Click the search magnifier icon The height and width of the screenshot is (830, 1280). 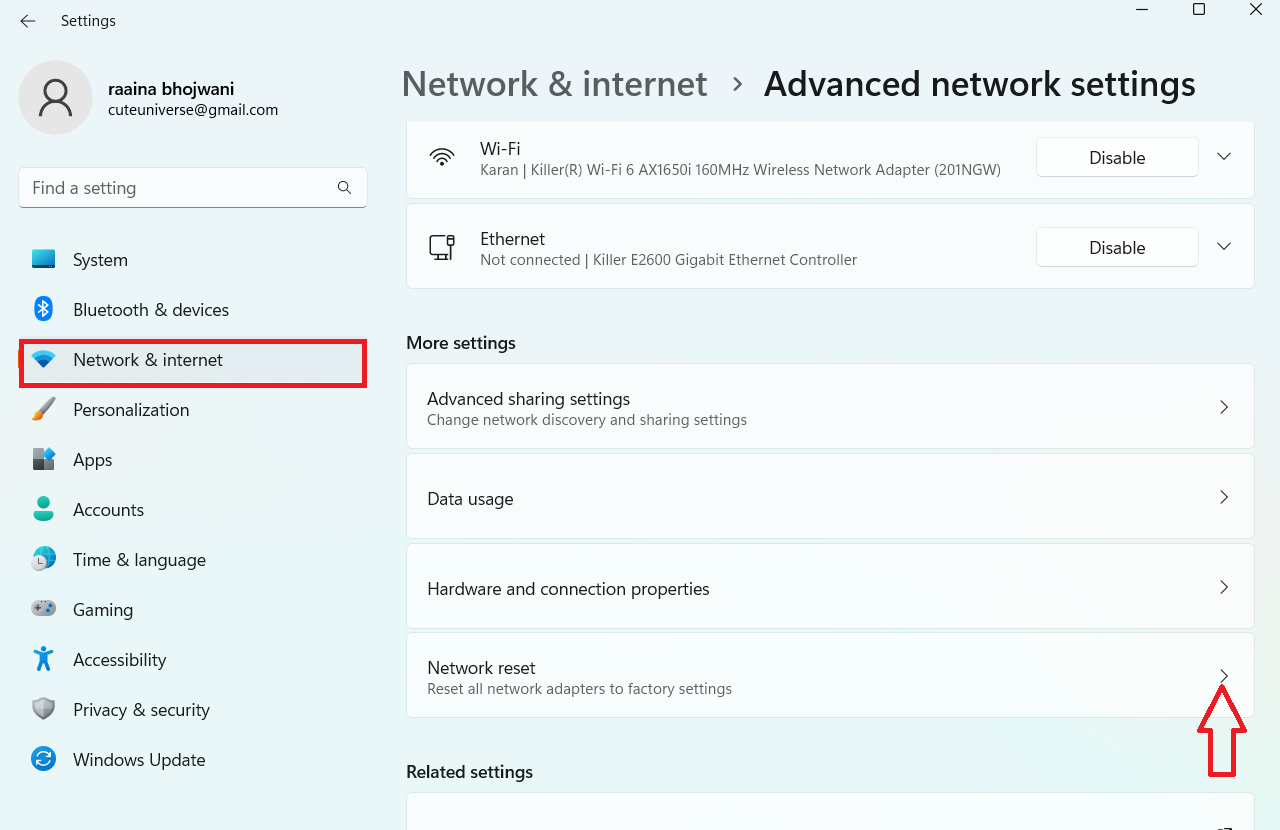[x=344, y=187]
